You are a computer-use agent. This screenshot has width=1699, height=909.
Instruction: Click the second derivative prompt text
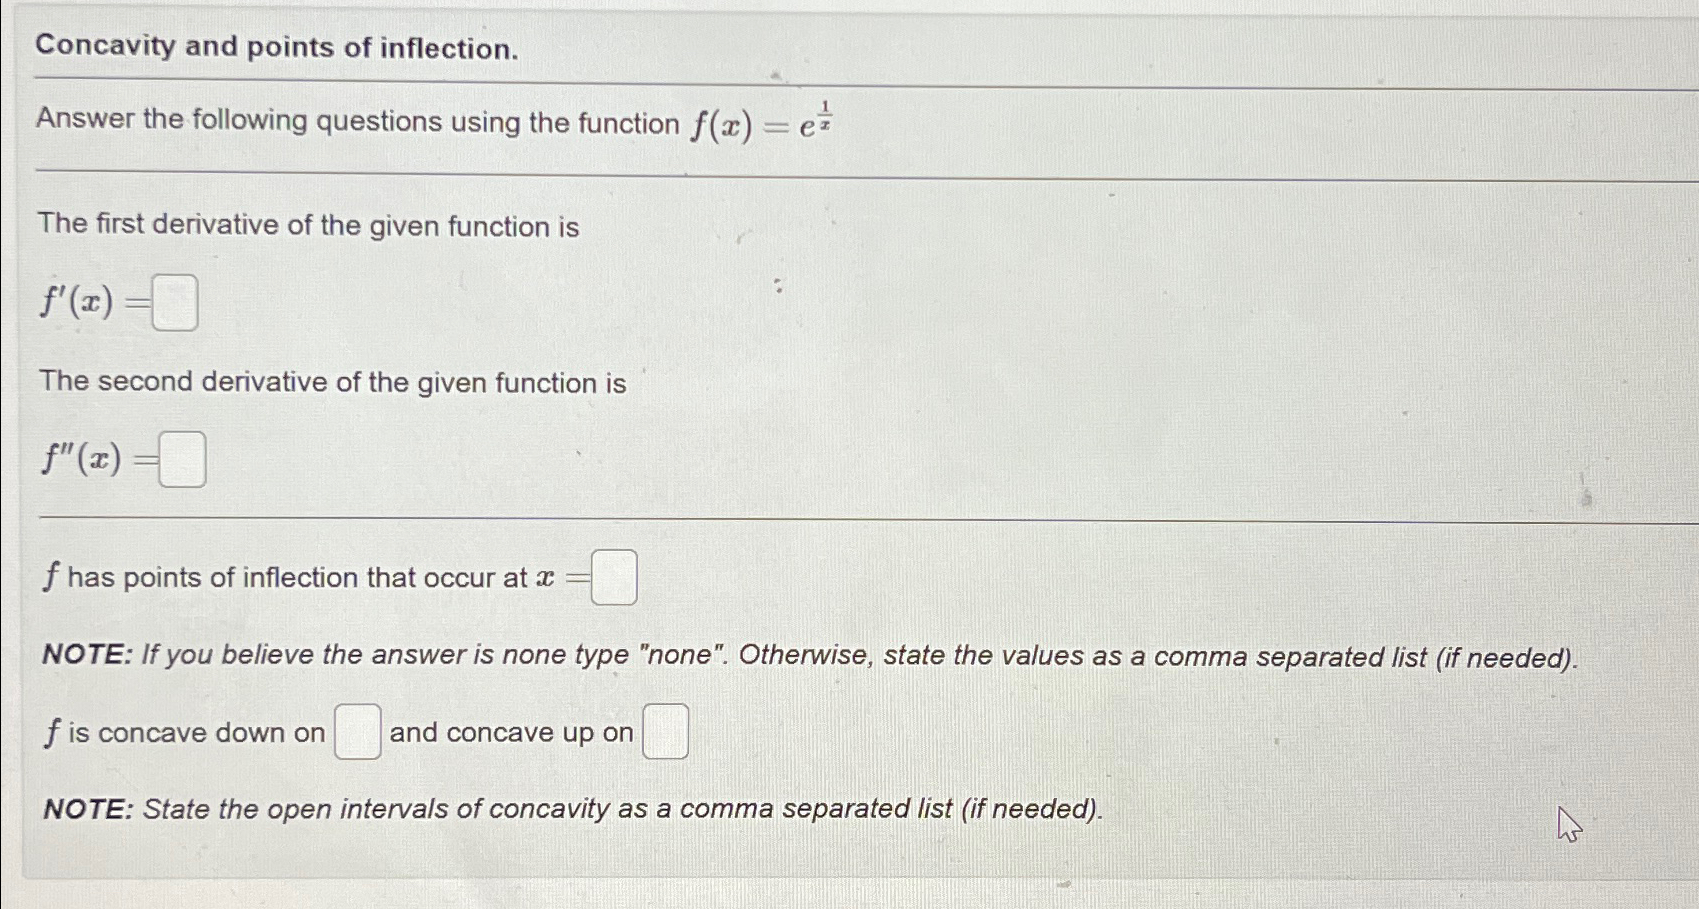332,383
